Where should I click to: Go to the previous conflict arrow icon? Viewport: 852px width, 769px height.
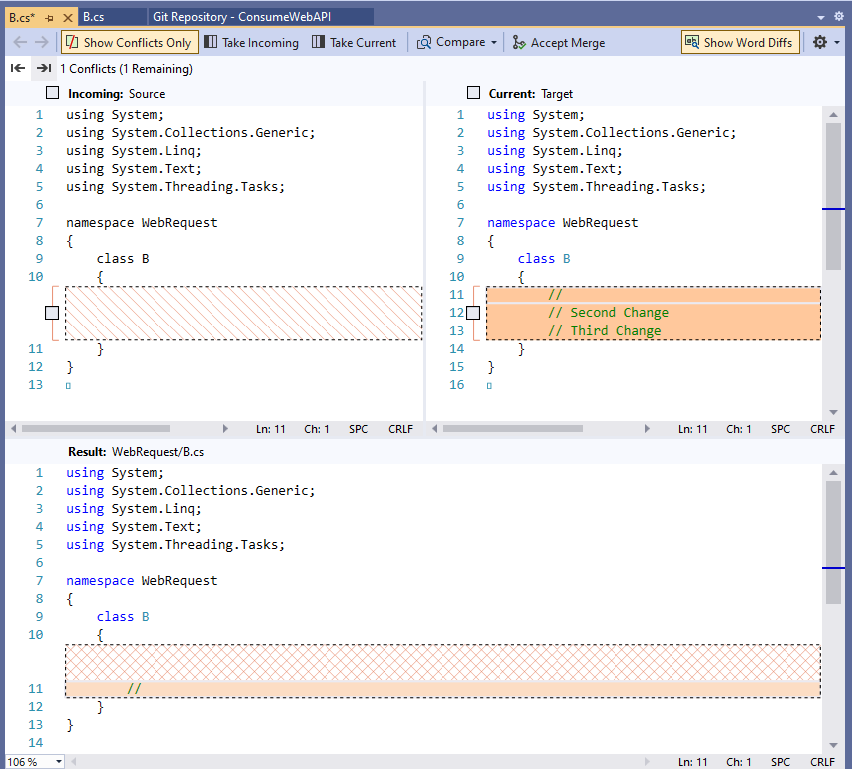pyautogui.click(x=18, y=68)
